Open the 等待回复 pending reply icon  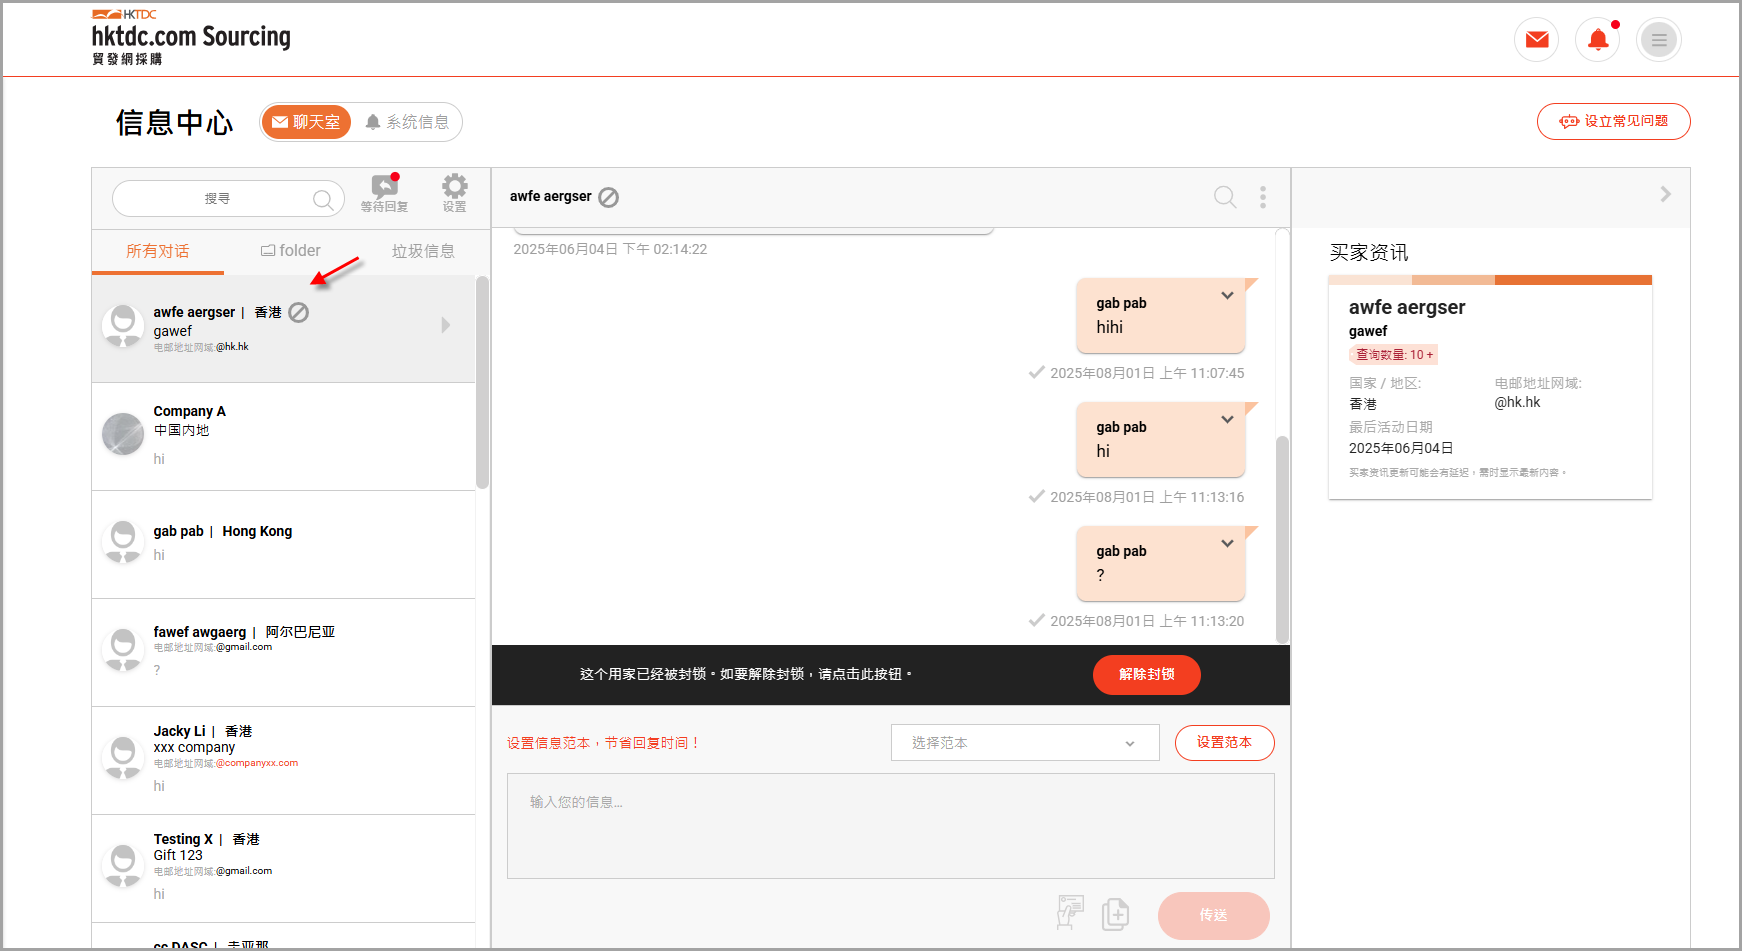tap(385, 193)
